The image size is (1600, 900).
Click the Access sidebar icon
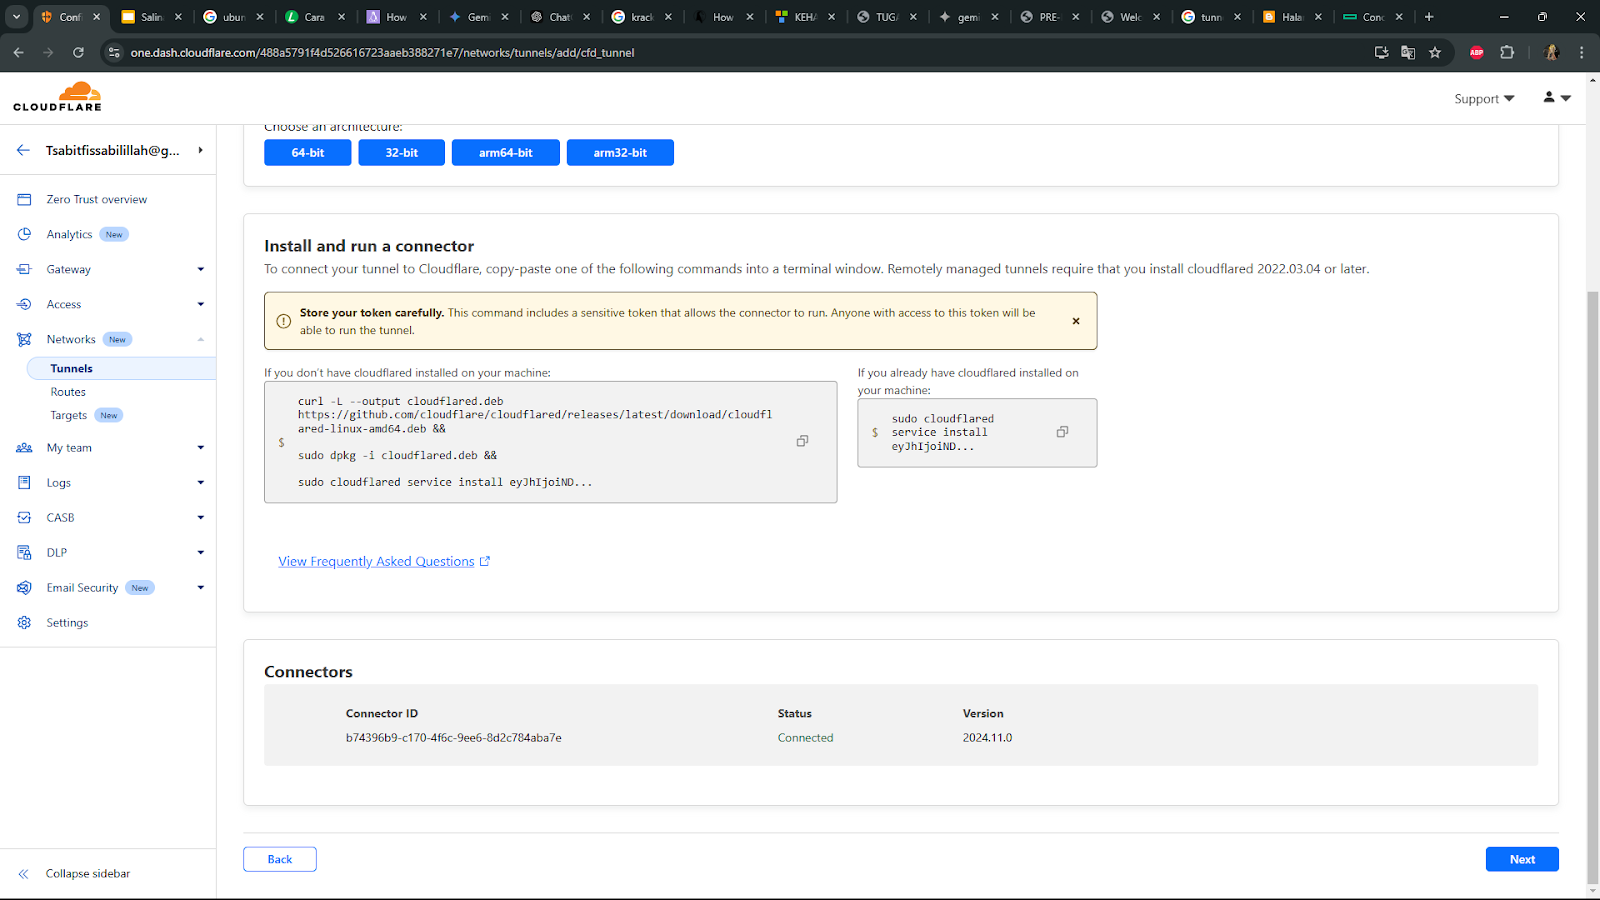[x=24, y=304]
